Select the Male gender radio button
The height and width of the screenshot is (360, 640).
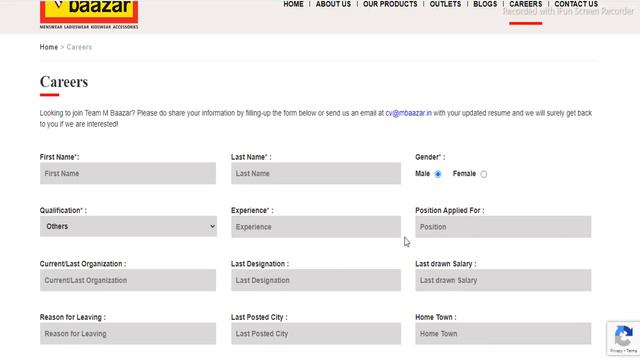click(x=438, y=174)
